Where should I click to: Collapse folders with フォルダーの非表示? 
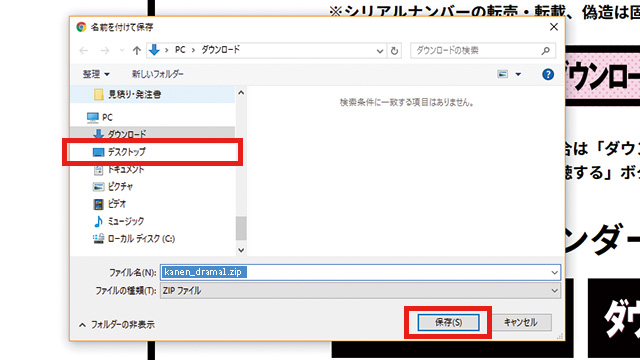click(x=117, y=325)
